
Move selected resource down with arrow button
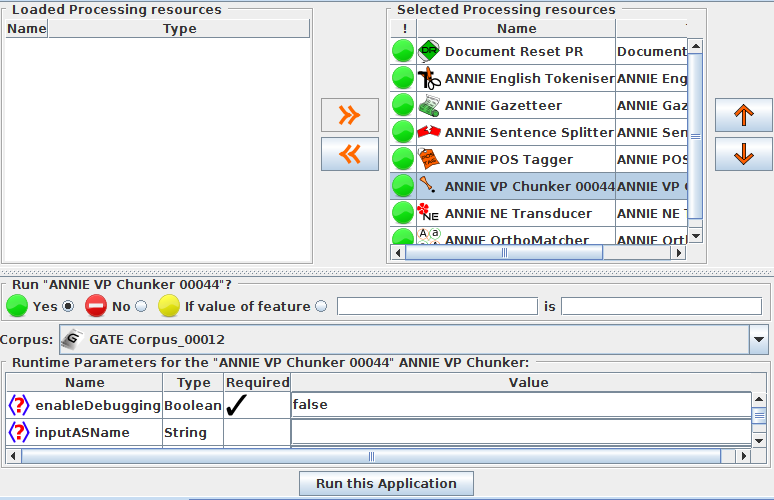point(743,154)
